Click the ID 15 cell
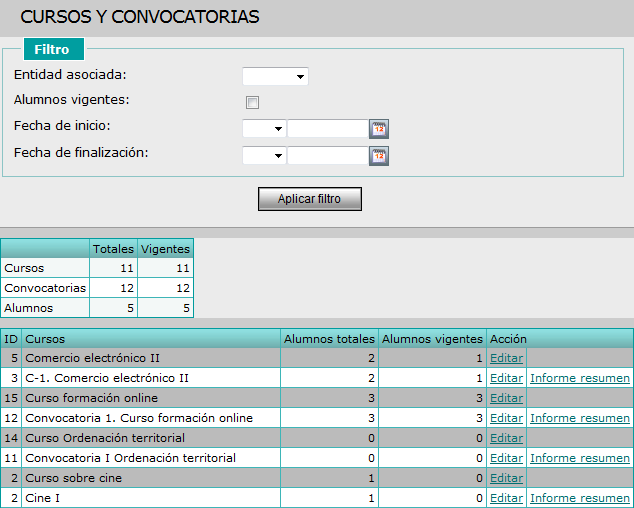 [x=11, y=398]
